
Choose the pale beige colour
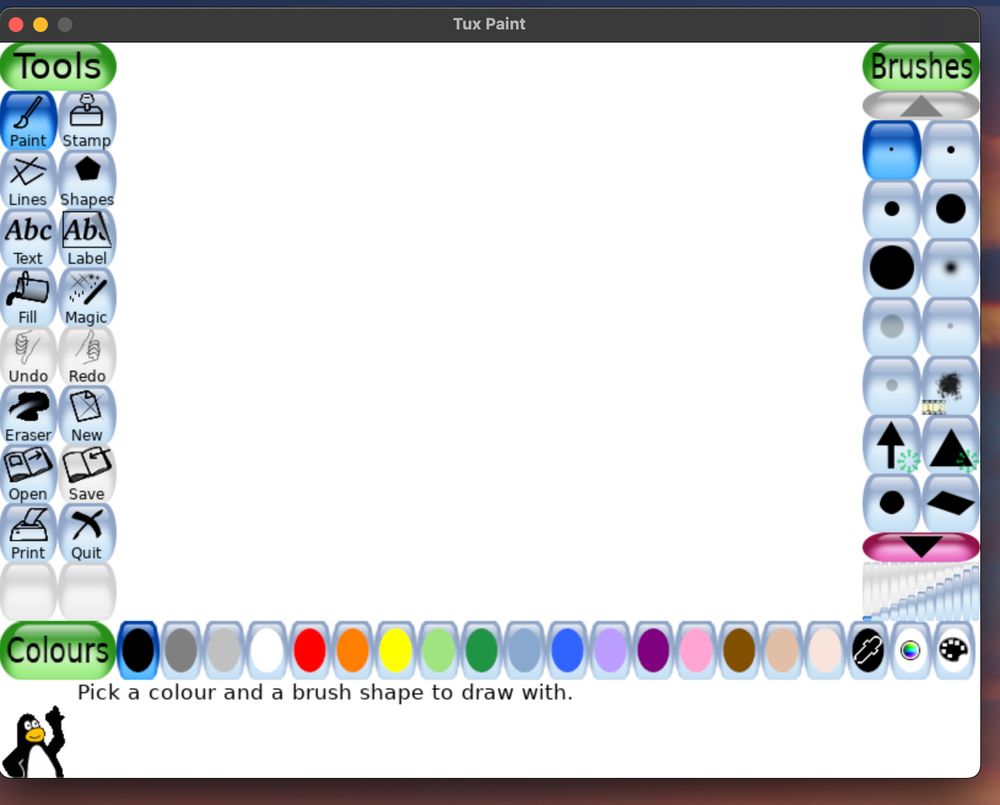(x=825, y=650)
